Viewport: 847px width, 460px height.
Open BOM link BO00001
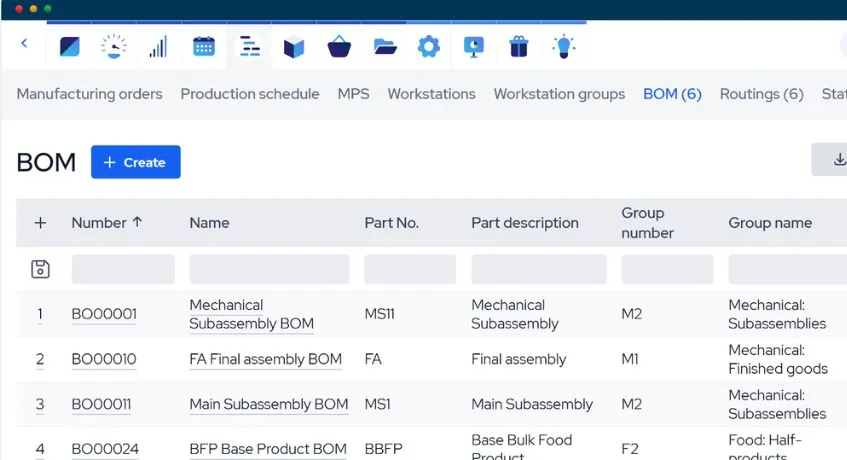(104, 314)
